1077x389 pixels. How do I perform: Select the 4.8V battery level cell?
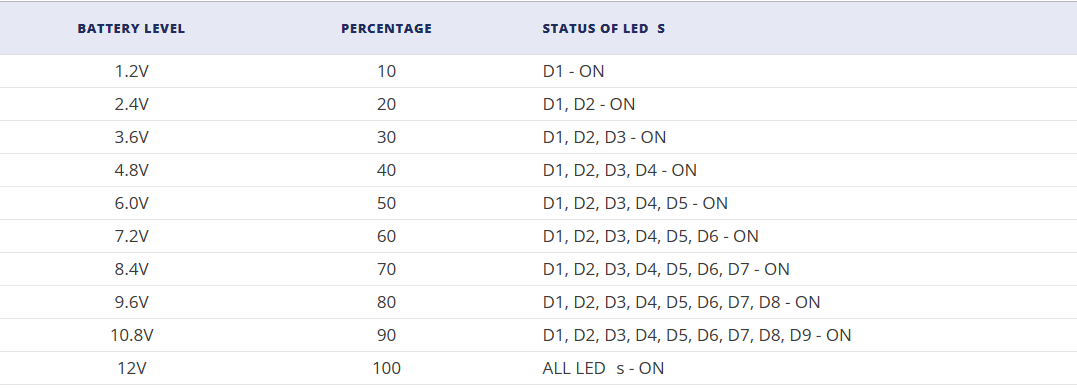131,170
